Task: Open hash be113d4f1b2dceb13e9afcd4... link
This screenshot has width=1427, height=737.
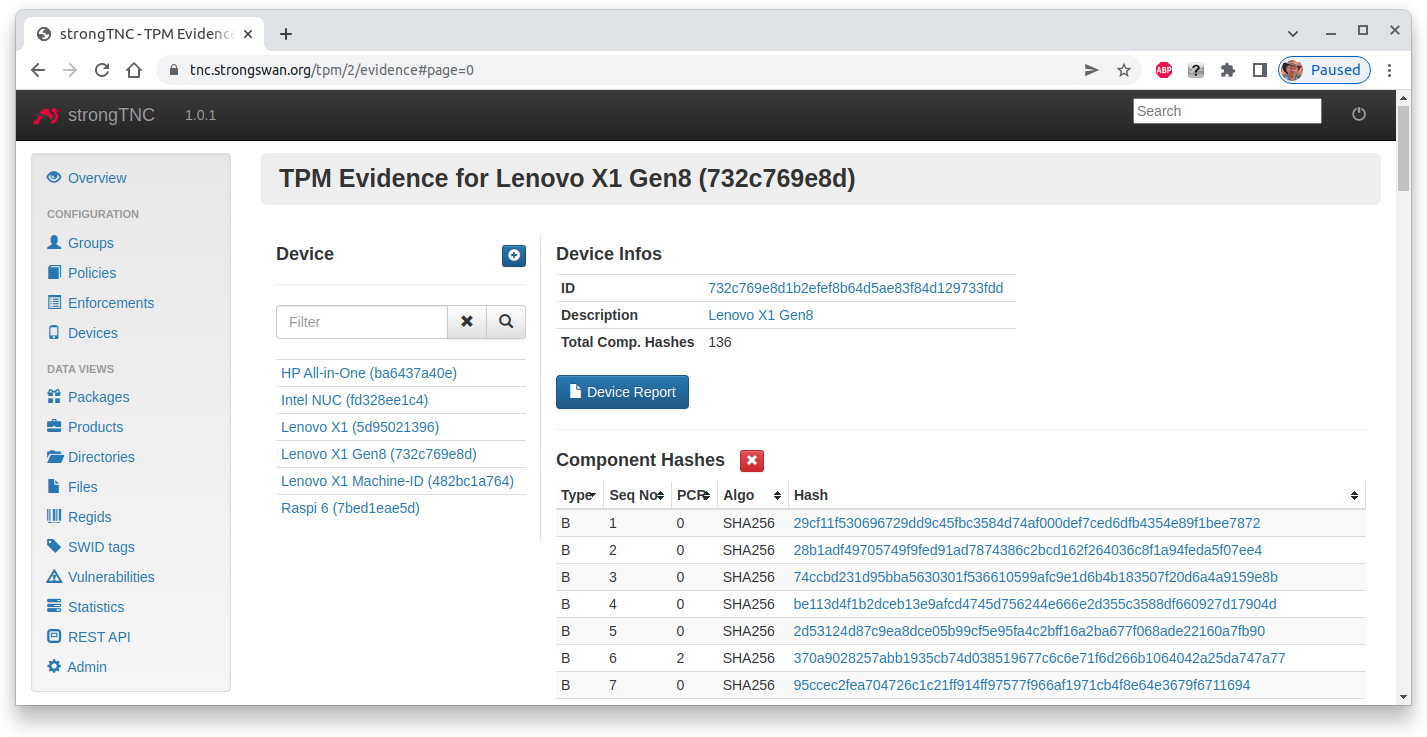Action: pos(1035,604)
